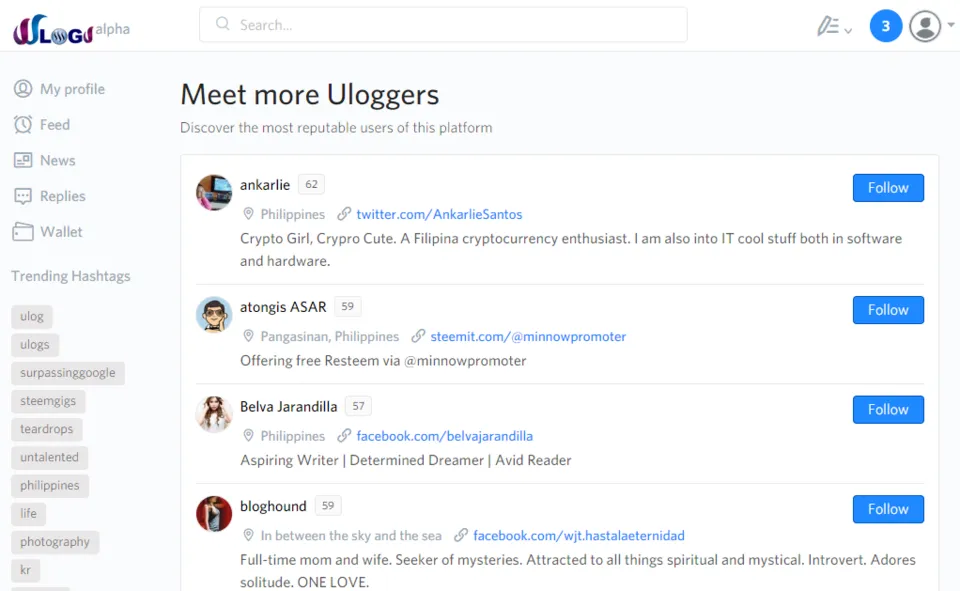Viewport: 960px width, 591px height.
Task: Open the Wallet icon in sidebar
Action: click(23, 232)
